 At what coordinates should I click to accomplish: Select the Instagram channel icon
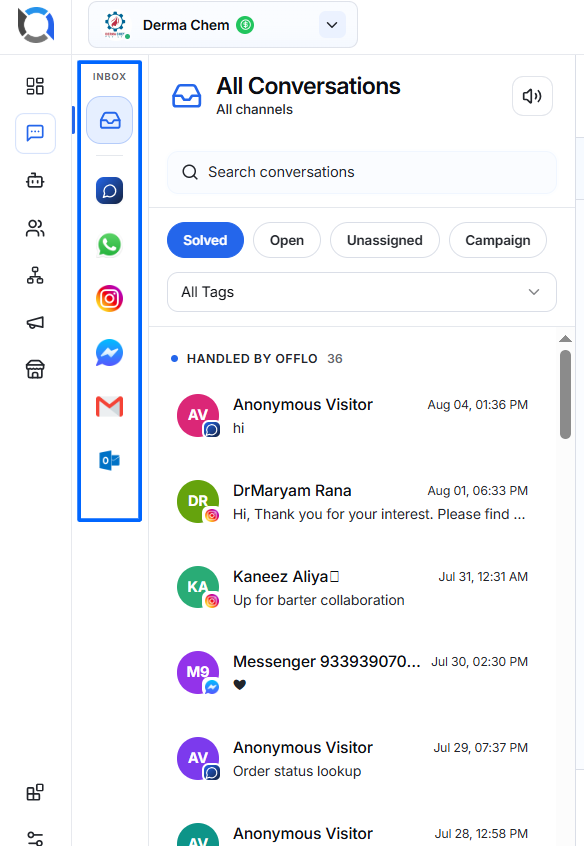point(110,298)
